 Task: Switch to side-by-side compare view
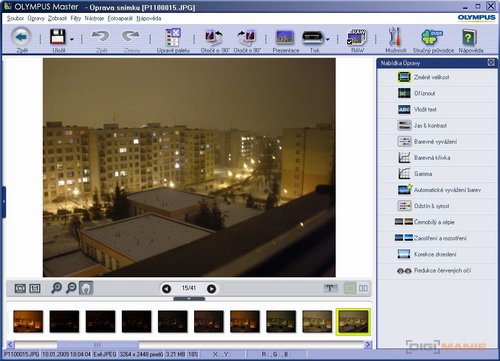[x=363, y=288]
